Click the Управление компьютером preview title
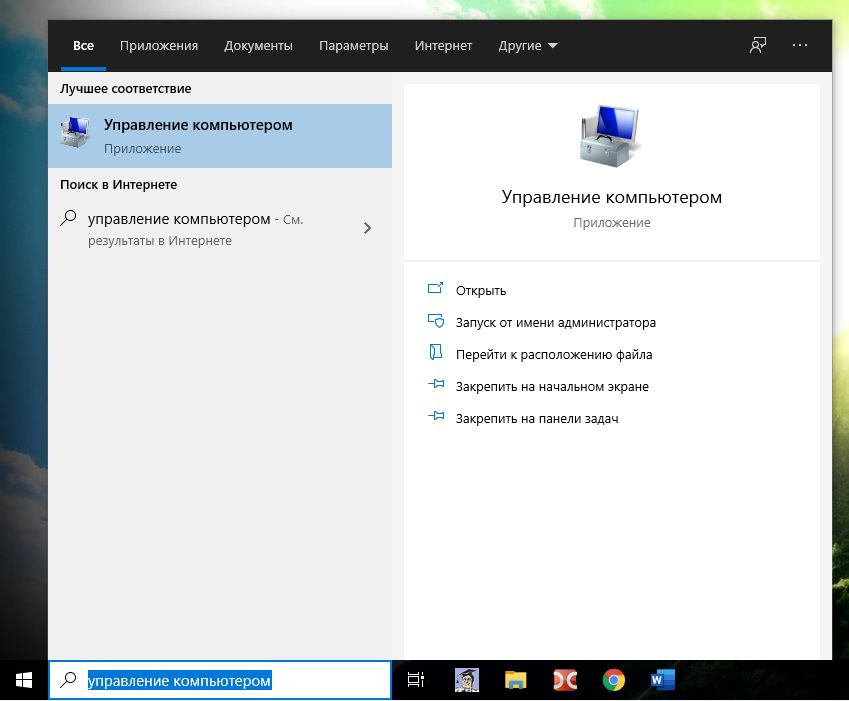The width and height of the screenshot is (849, 701). click(x=611, y=197)
